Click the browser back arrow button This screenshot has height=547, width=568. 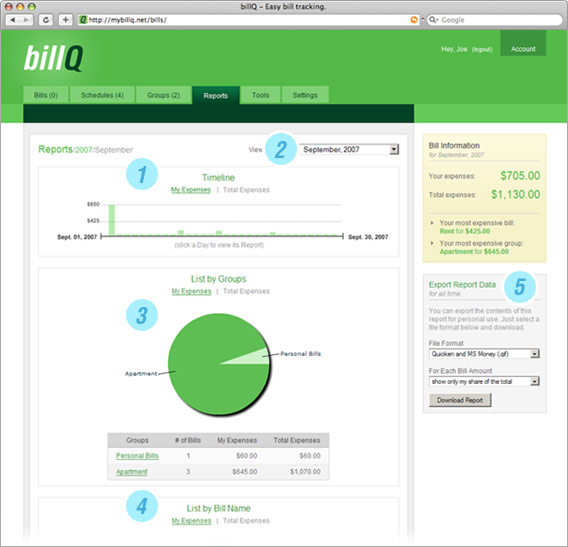pos(13,20)
